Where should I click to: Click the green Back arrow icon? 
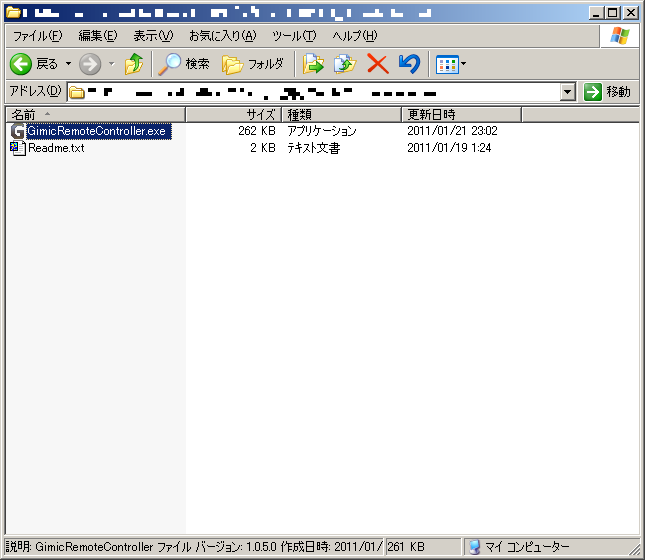click(x=21, y=64)
